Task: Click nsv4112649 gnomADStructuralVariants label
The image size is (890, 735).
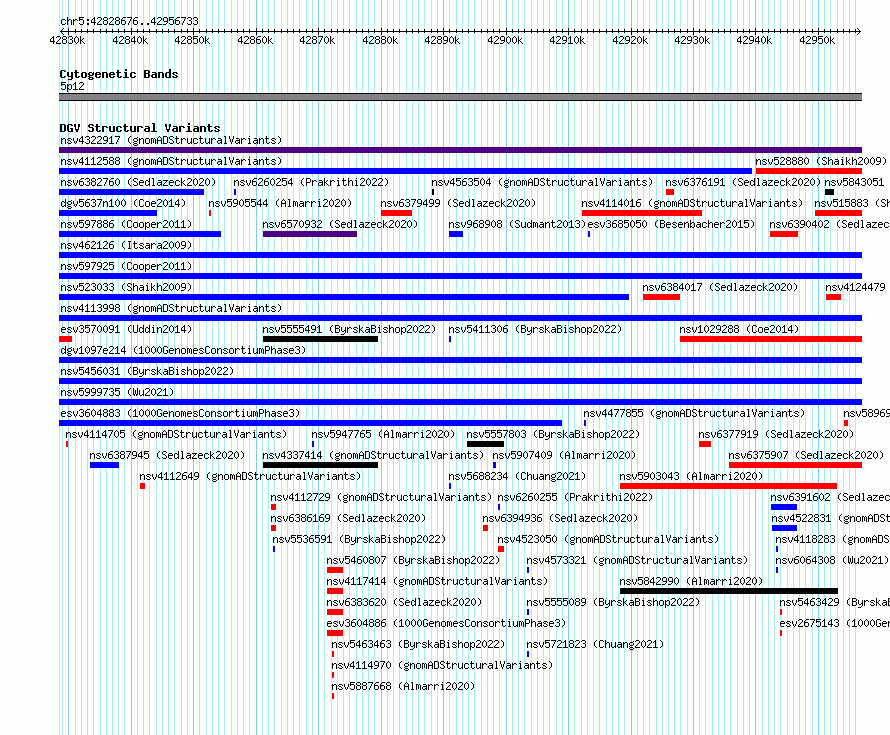Action: coord(250,476)
